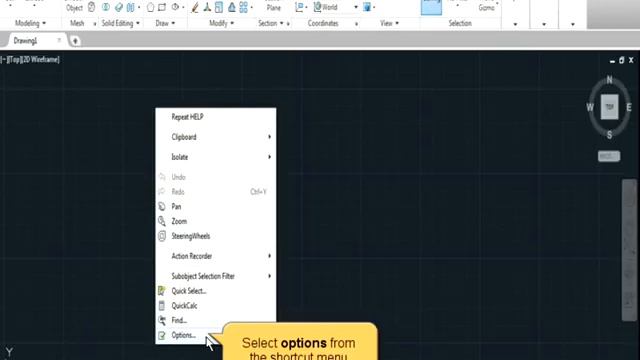This screenshot has width=640, height=360.
Task: Expand the Draw panel
Action: tap(165, 23)
